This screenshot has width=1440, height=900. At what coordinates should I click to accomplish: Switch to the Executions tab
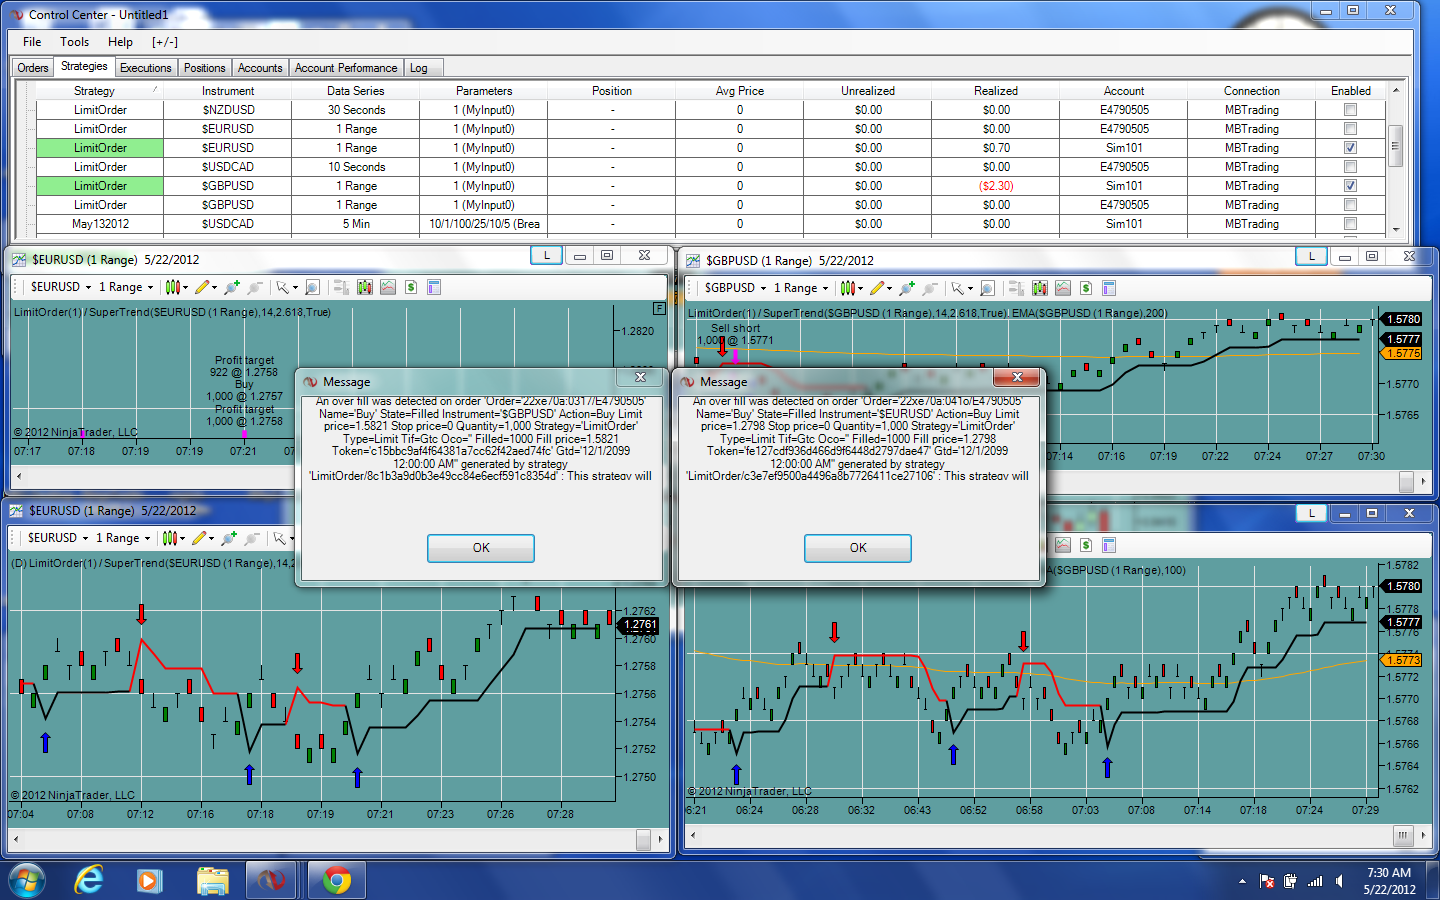146,68
